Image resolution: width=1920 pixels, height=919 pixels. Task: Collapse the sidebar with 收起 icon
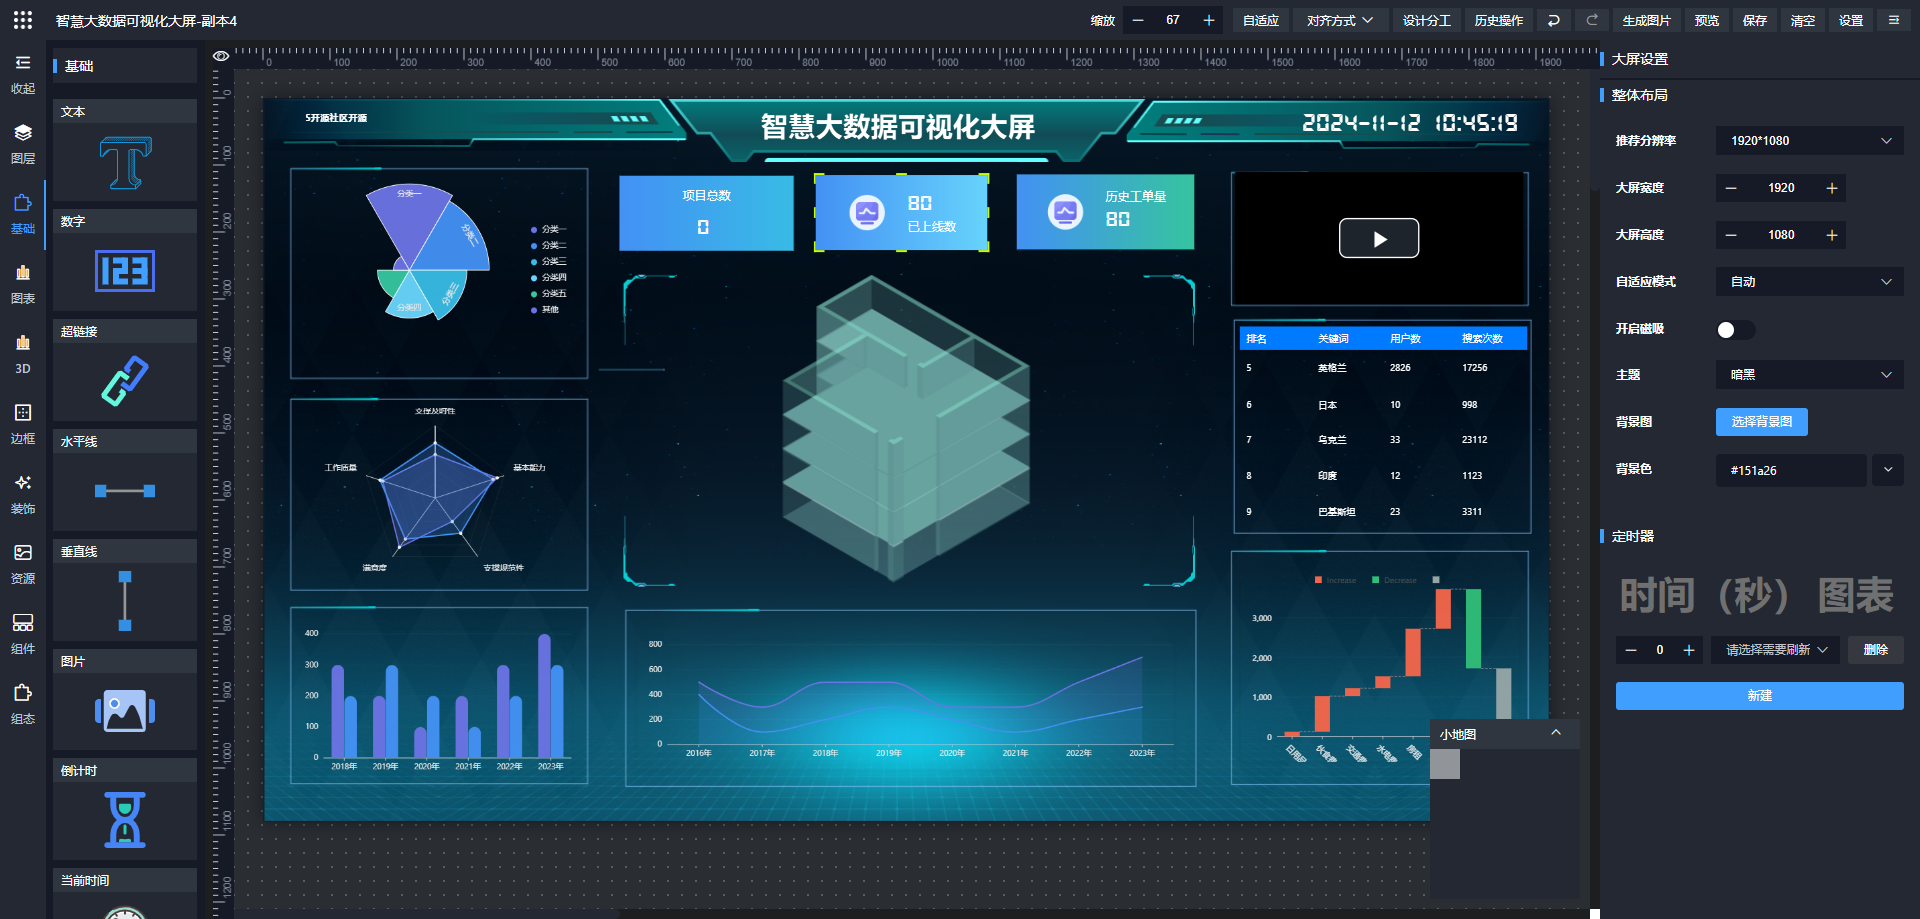point(23,74)
